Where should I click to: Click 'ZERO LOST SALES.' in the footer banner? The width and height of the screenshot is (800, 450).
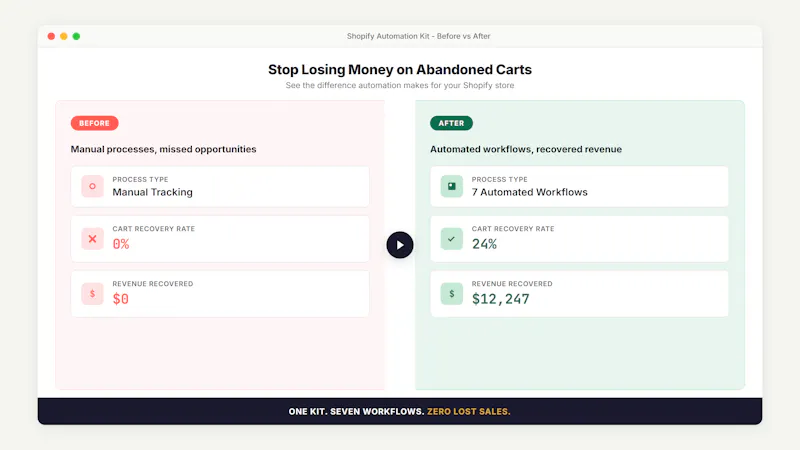point(469,411)
